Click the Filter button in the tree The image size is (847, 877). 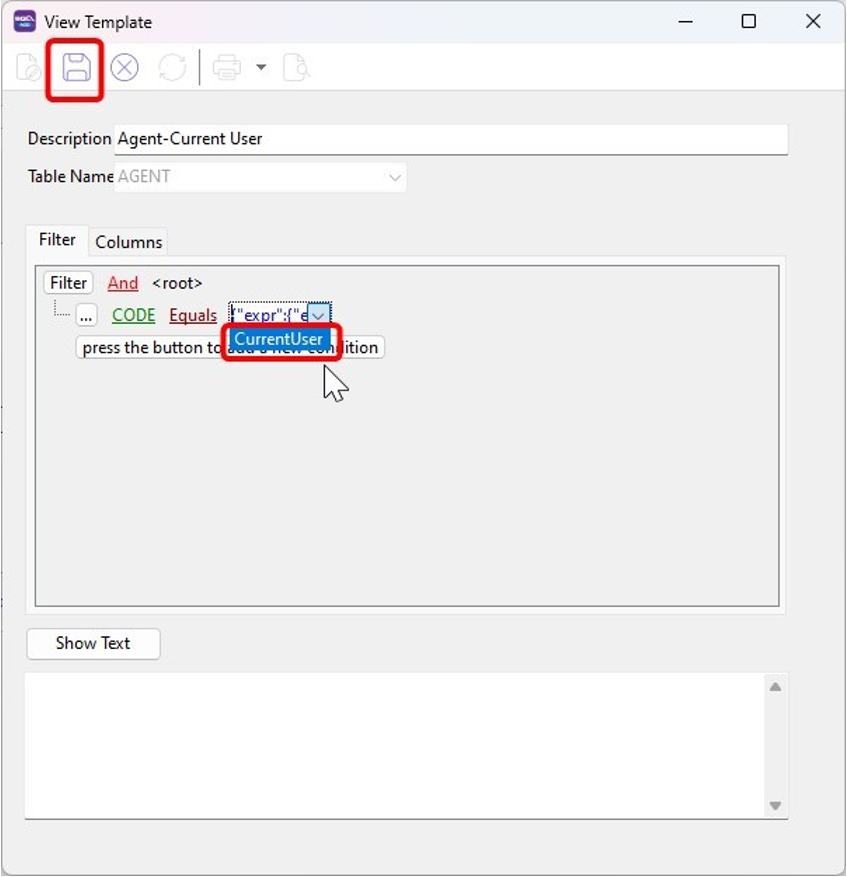click(68, 283)
